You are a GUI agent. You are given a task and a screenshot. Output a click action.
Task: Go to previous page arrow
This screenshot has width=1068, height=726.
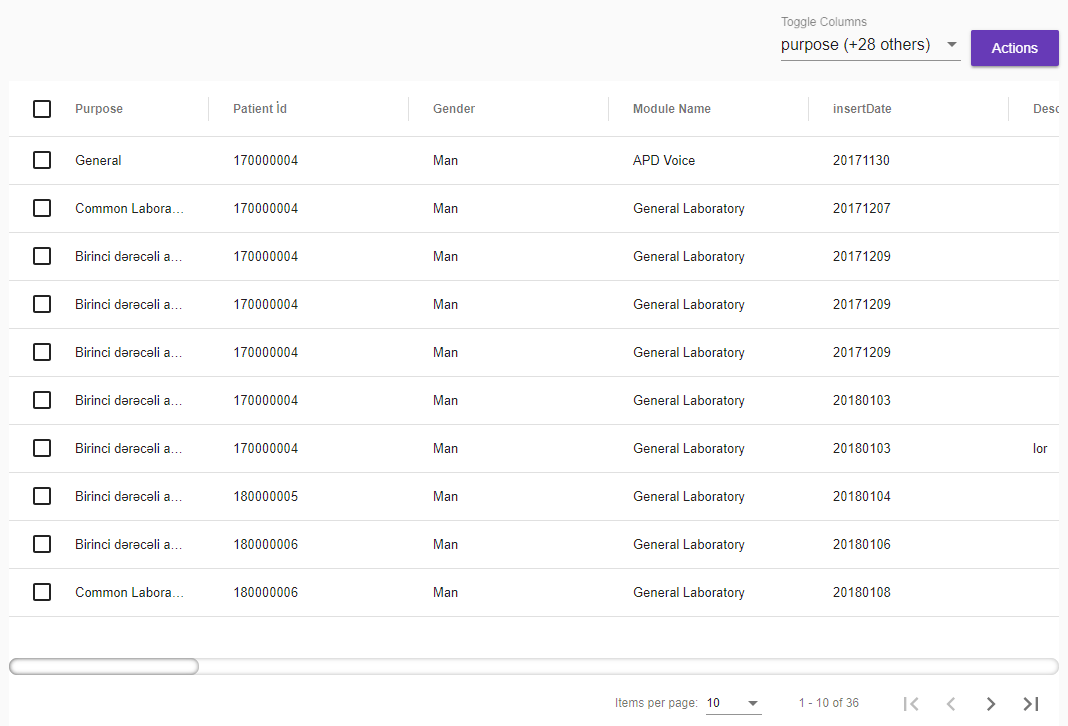click(951, 704)
